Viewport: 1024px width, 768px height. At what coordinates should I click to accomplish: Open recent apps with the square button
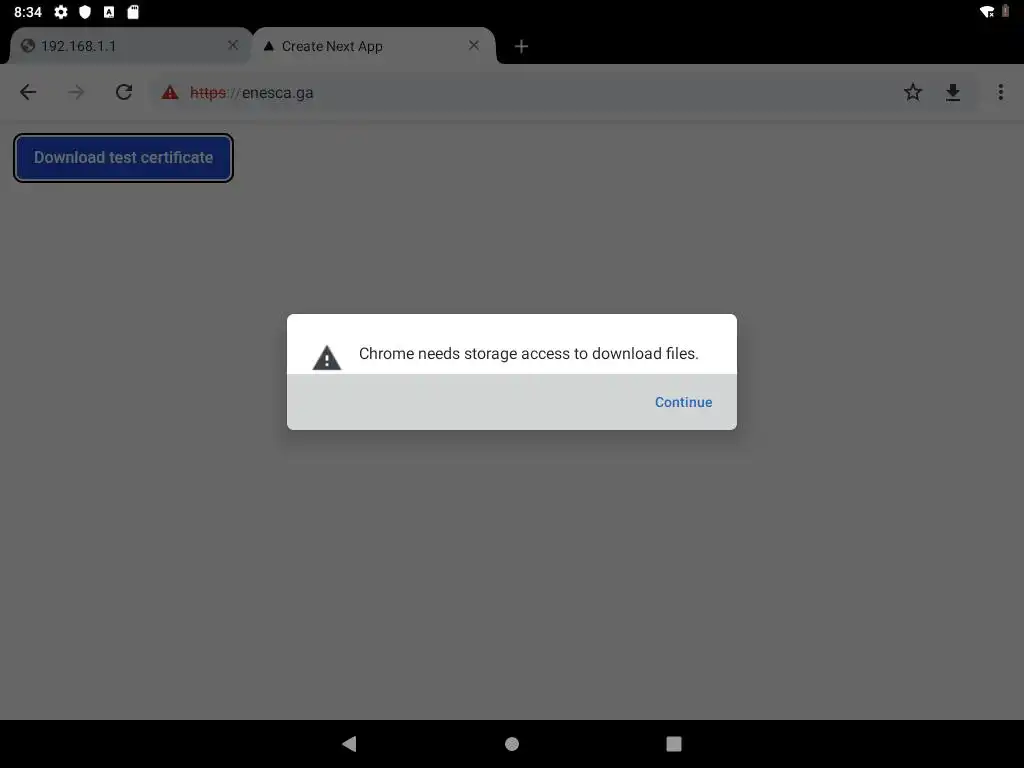click(674, 744)
